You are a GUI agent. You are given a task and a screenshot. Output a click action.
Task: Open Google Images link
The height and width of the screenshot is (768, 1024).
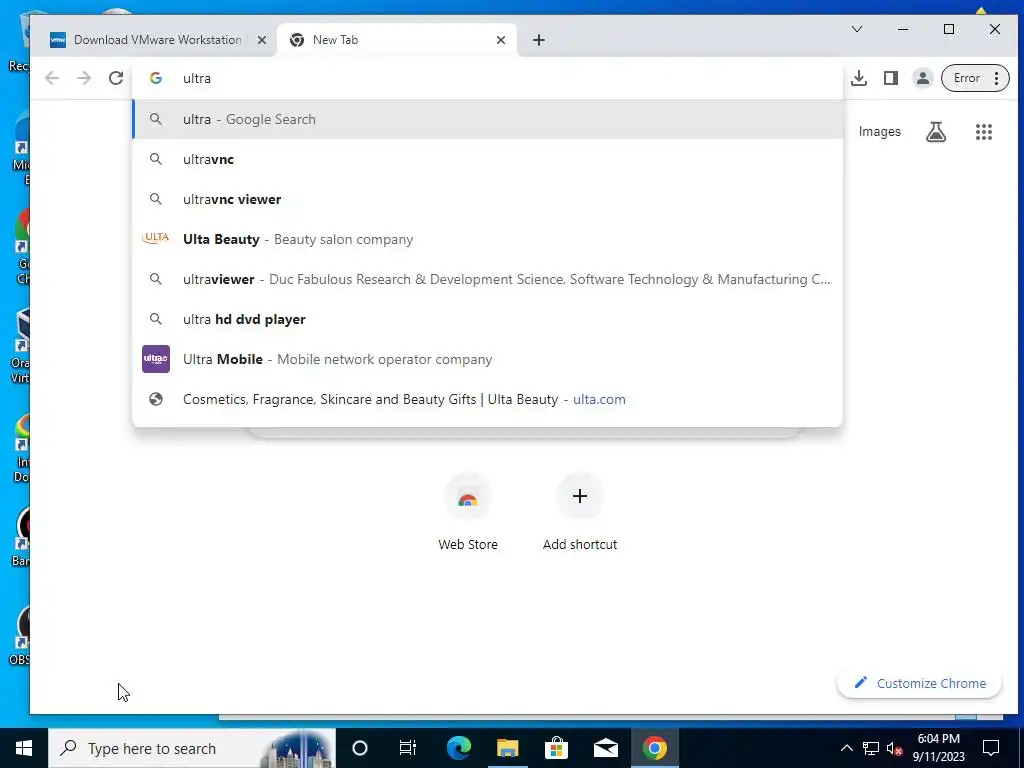point(879,132)
